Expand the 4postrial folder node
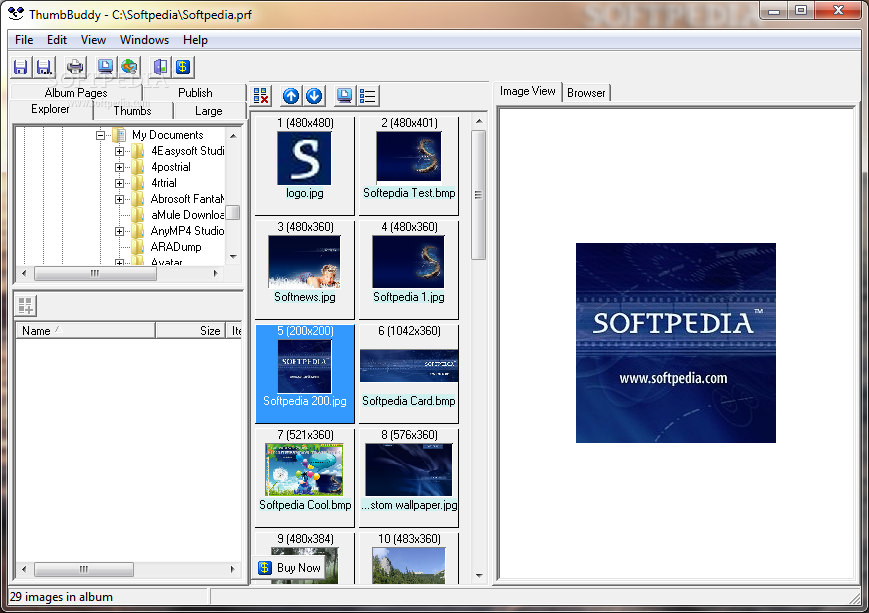The image size is (869, 613). pyautogui.click(x=119, y=167)
